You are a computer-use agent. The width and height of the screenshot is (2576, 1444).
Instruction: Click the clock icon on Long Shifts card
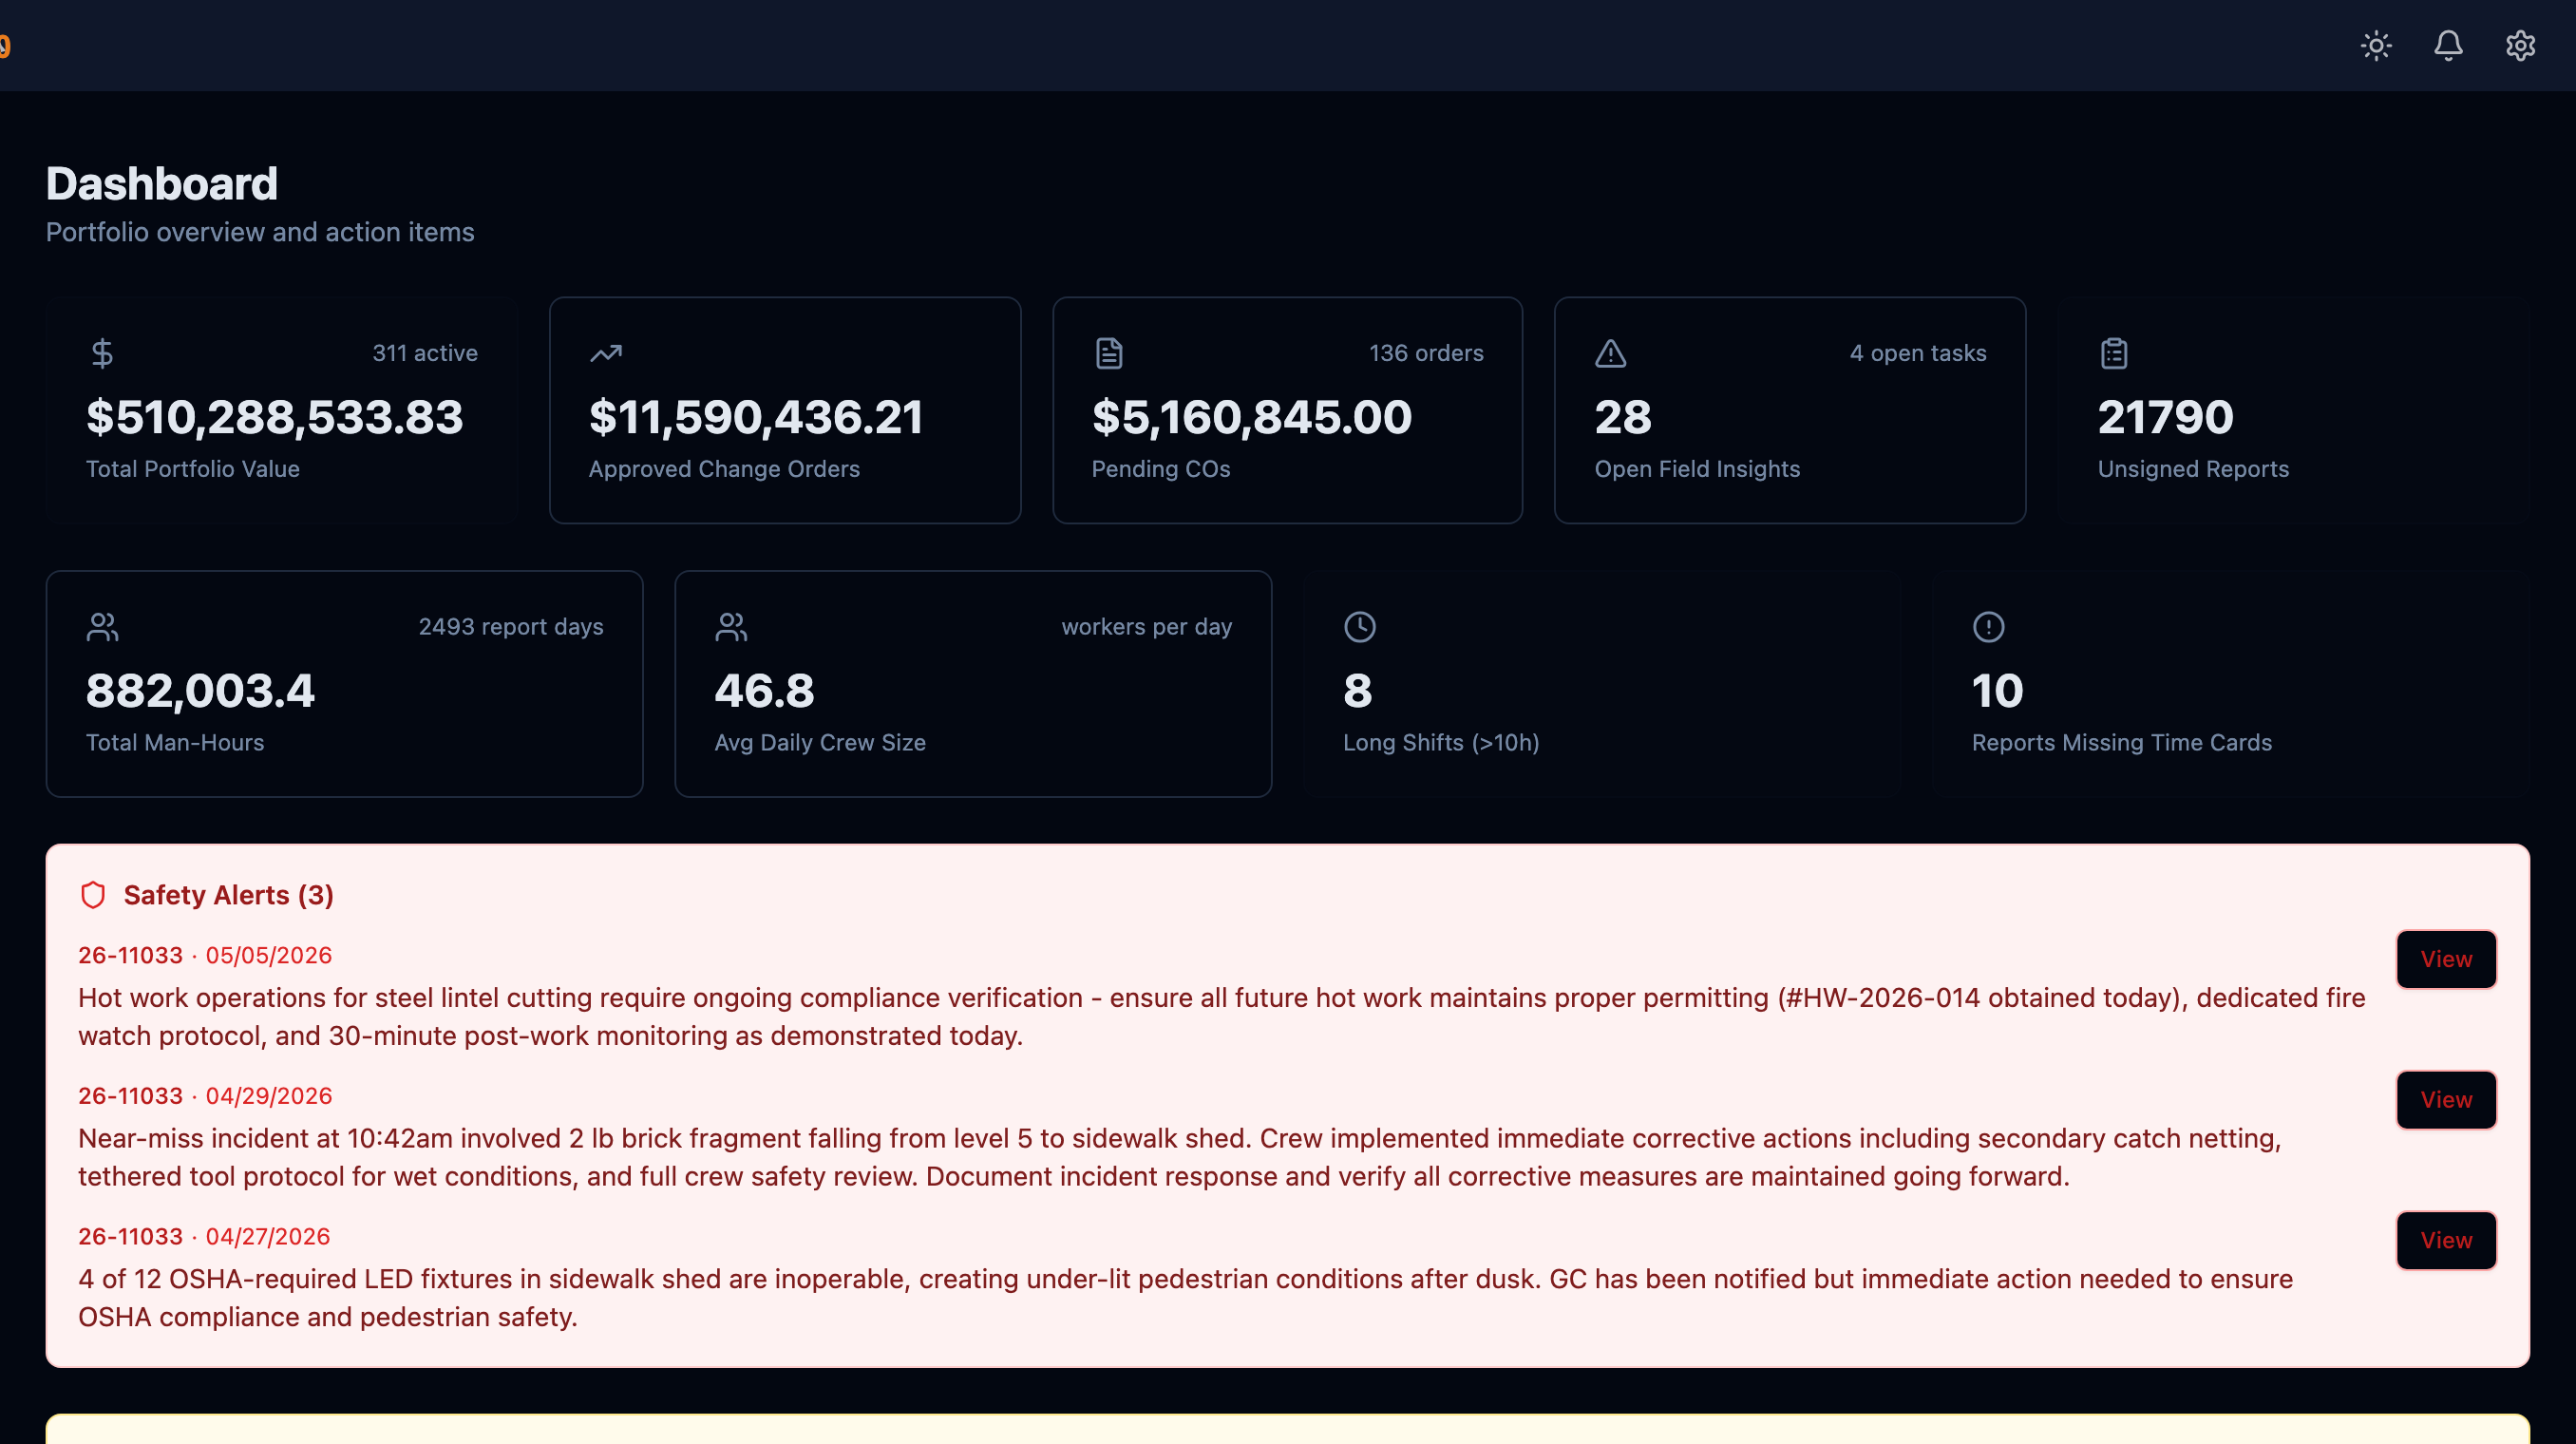[1360, 627]
